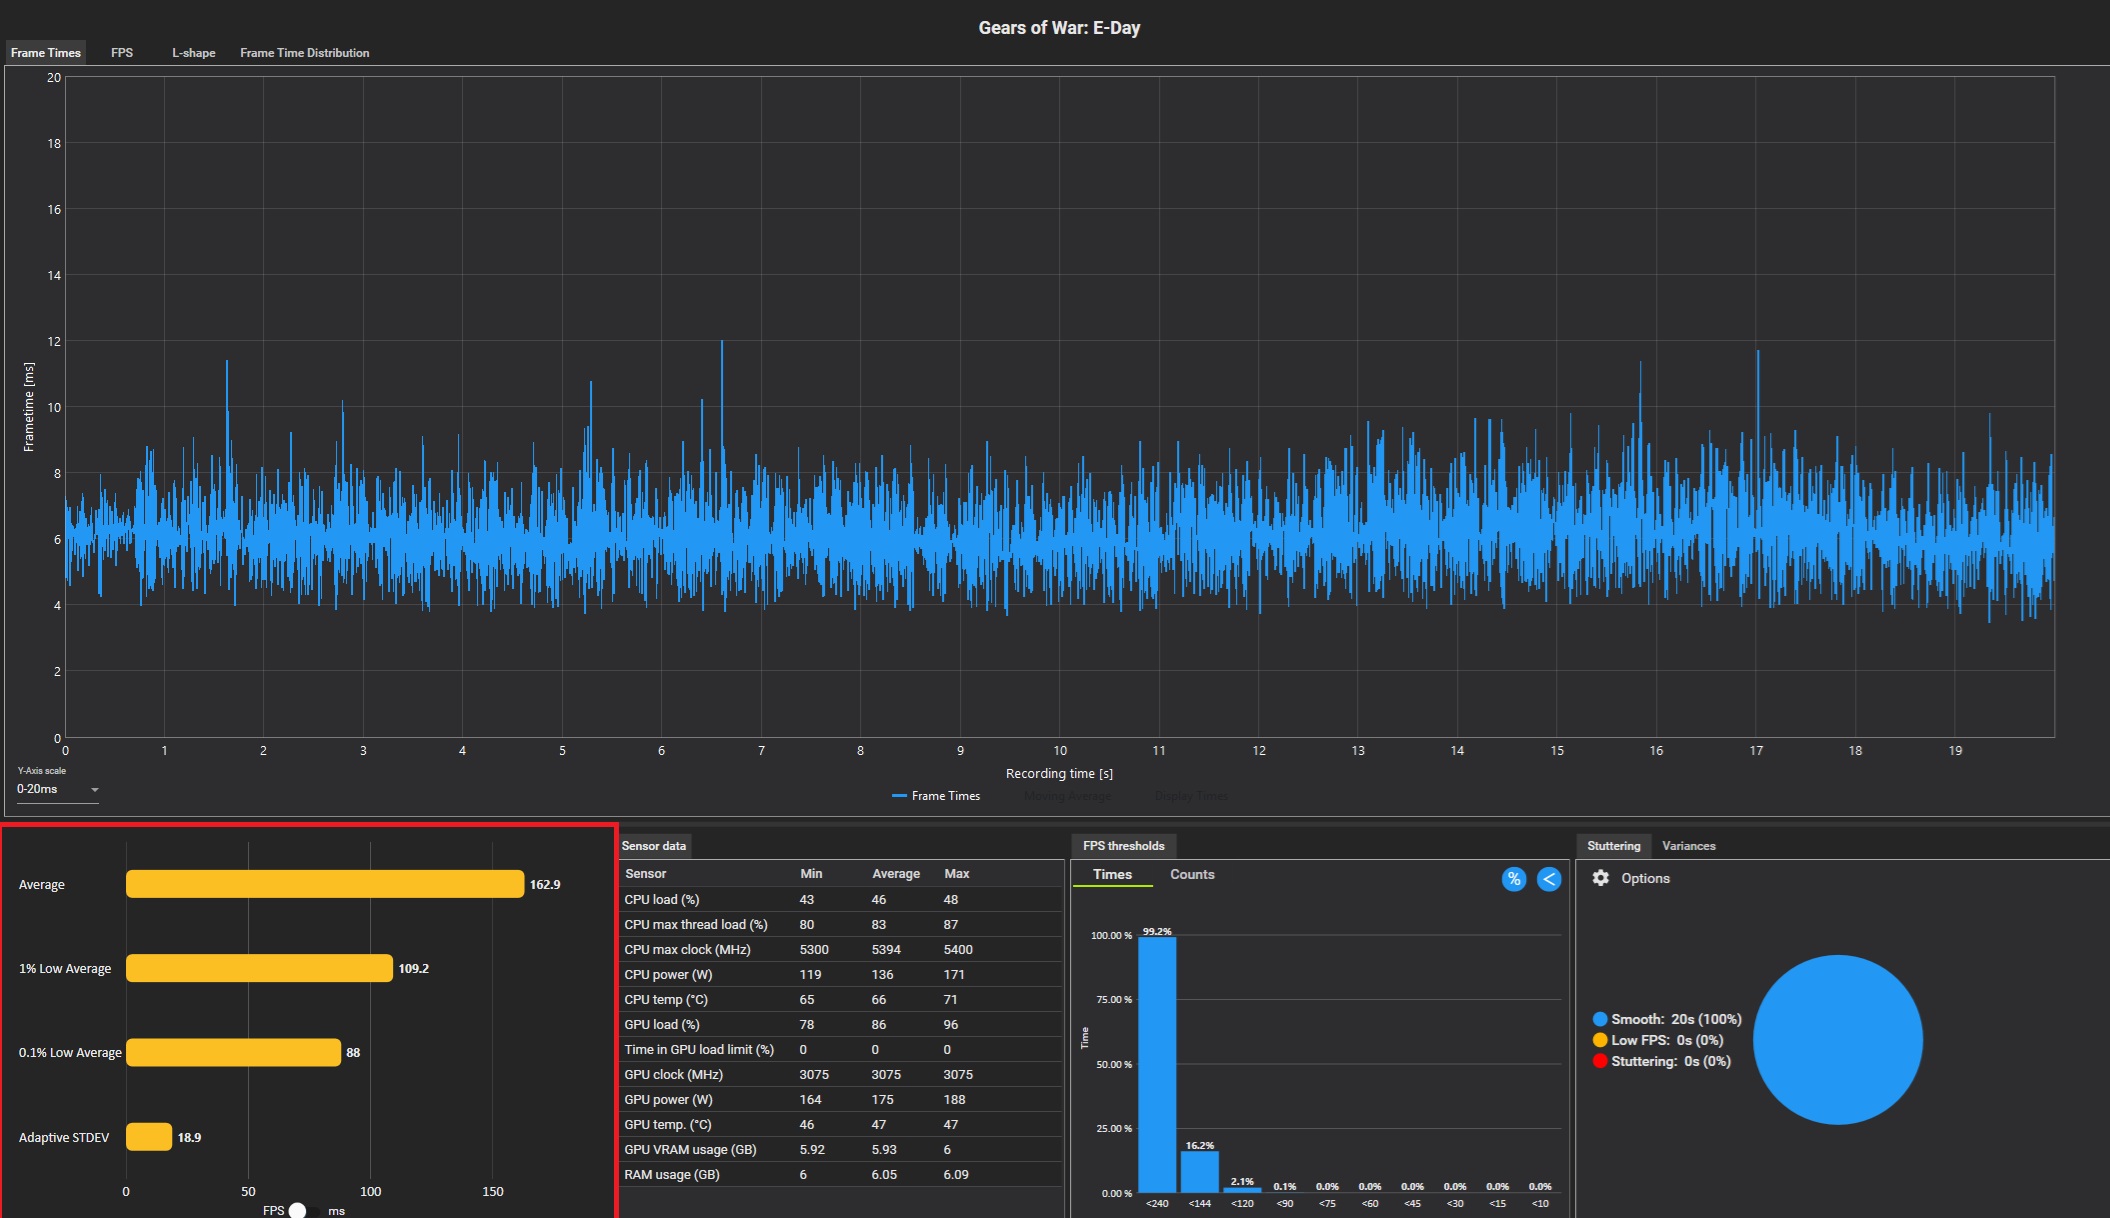This screenshot has width=2110, height=1218.
Task: Toggle the FPS / ms unit switch
Action: [303, 1210]
